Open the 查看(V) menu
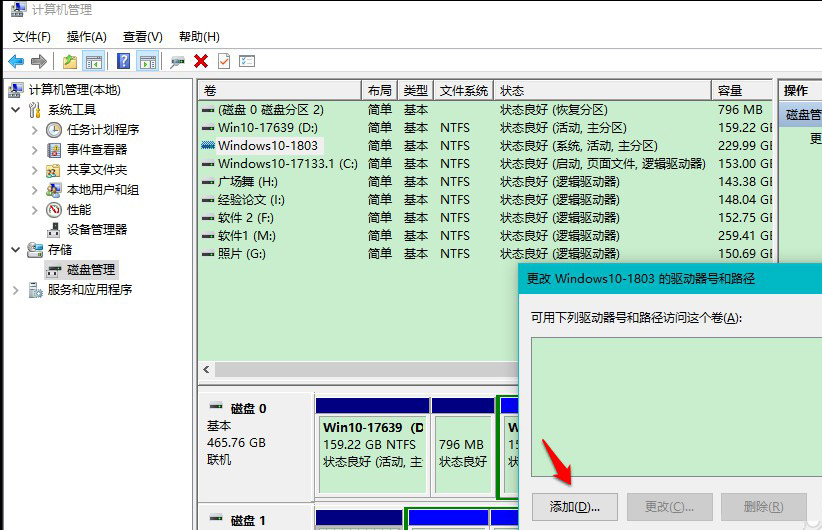The height and width of the screenshot is (530, 822). (143, 36)
